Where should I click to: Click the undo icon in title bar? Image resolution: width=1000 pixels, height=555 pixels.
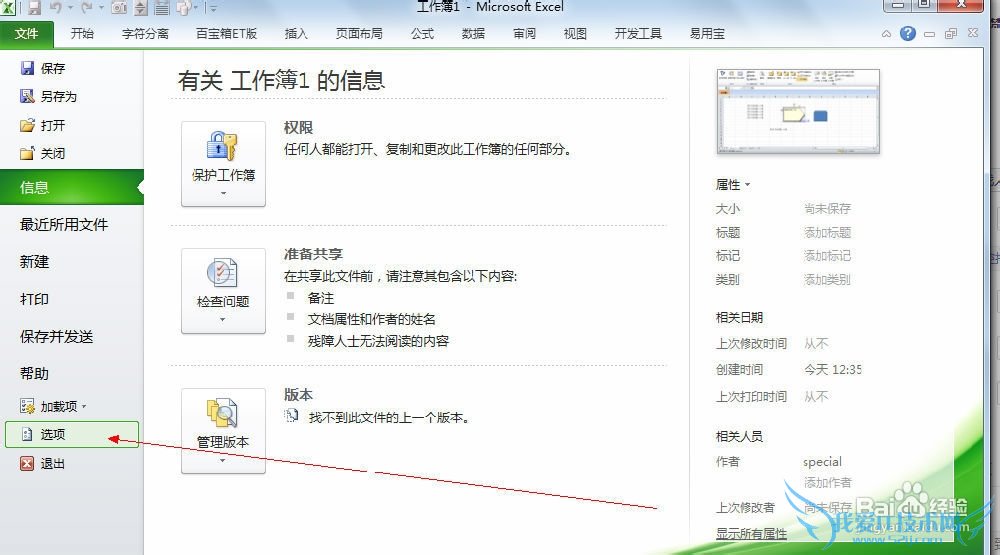pyautogui.click(x=55, y=8)
